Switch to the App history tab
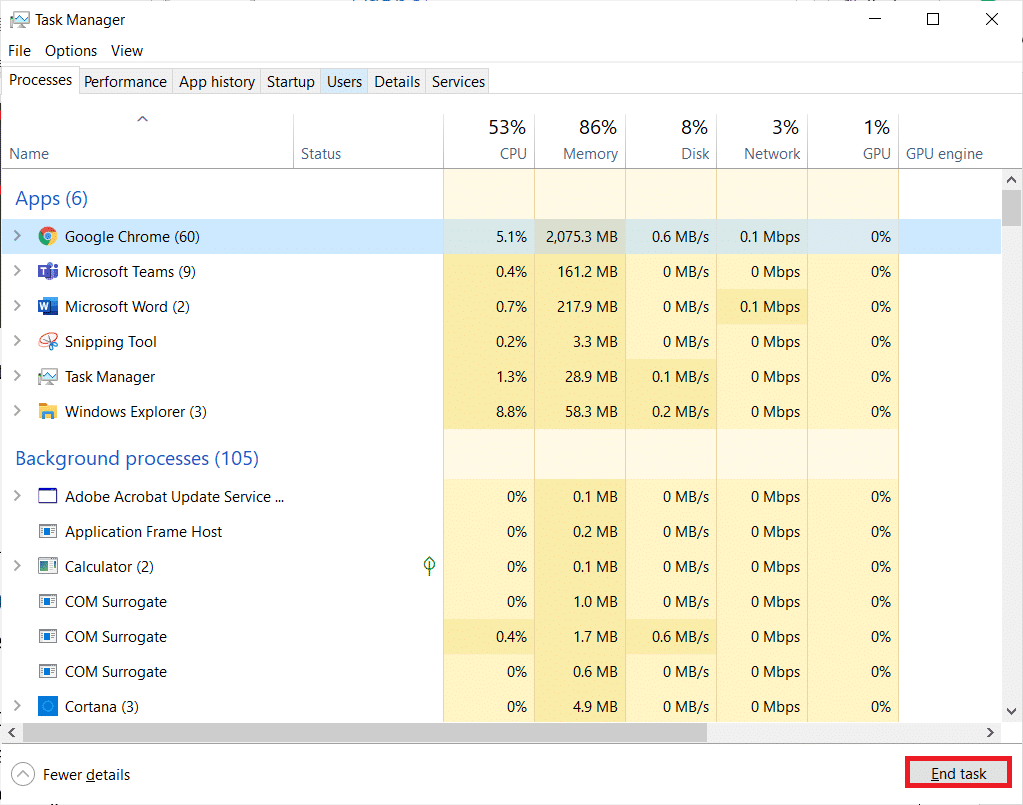This screenshot has height=805, width=1023. [217, 82]
